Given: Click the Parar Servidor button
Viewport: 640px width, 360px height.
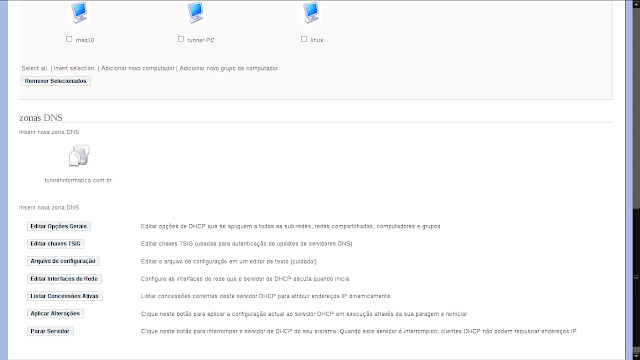Looking at the screenshot, I should point(50,331).
